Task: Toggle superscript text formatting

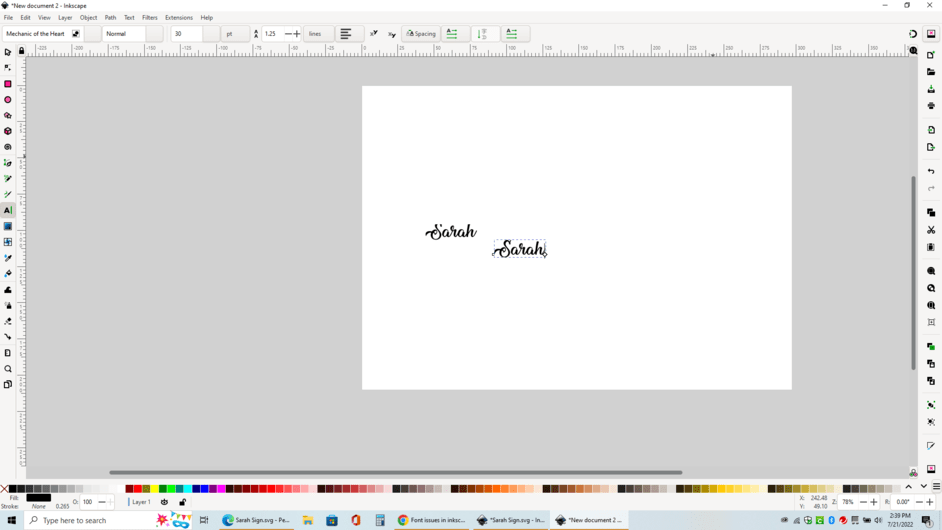Action: tap(374, 34)
